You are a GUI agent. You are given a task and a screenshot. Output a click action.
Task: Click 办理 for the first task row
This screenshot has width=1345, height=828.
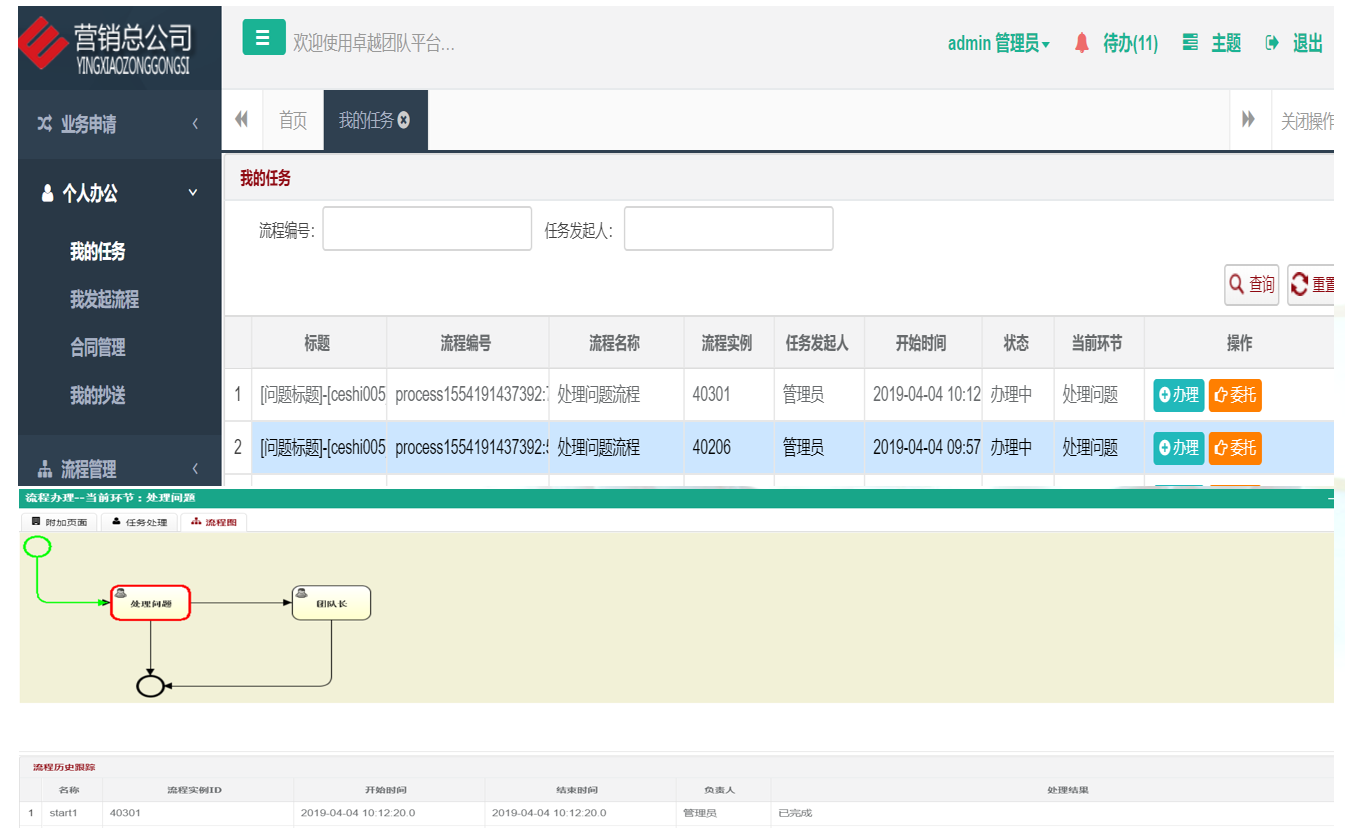pyautogui.click(x=1178, y=395)
